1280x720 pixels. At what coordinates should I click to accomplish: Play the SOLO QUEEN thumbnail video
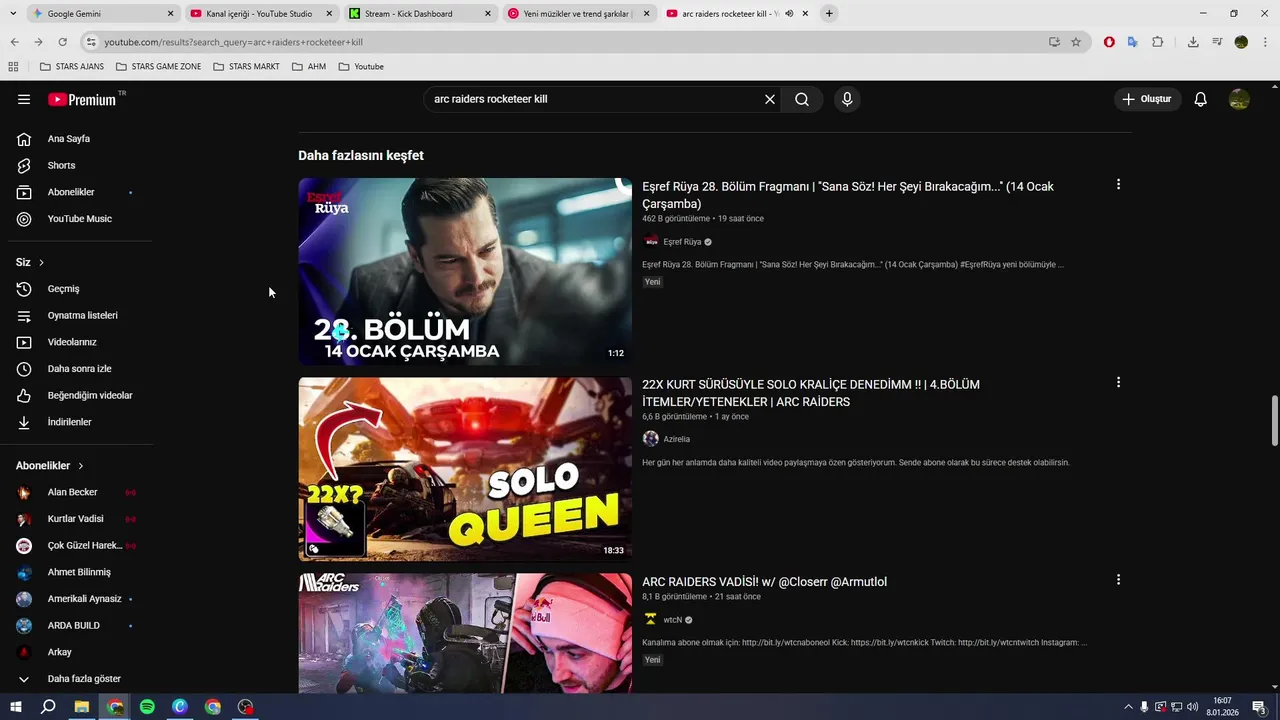click(465, 469)
